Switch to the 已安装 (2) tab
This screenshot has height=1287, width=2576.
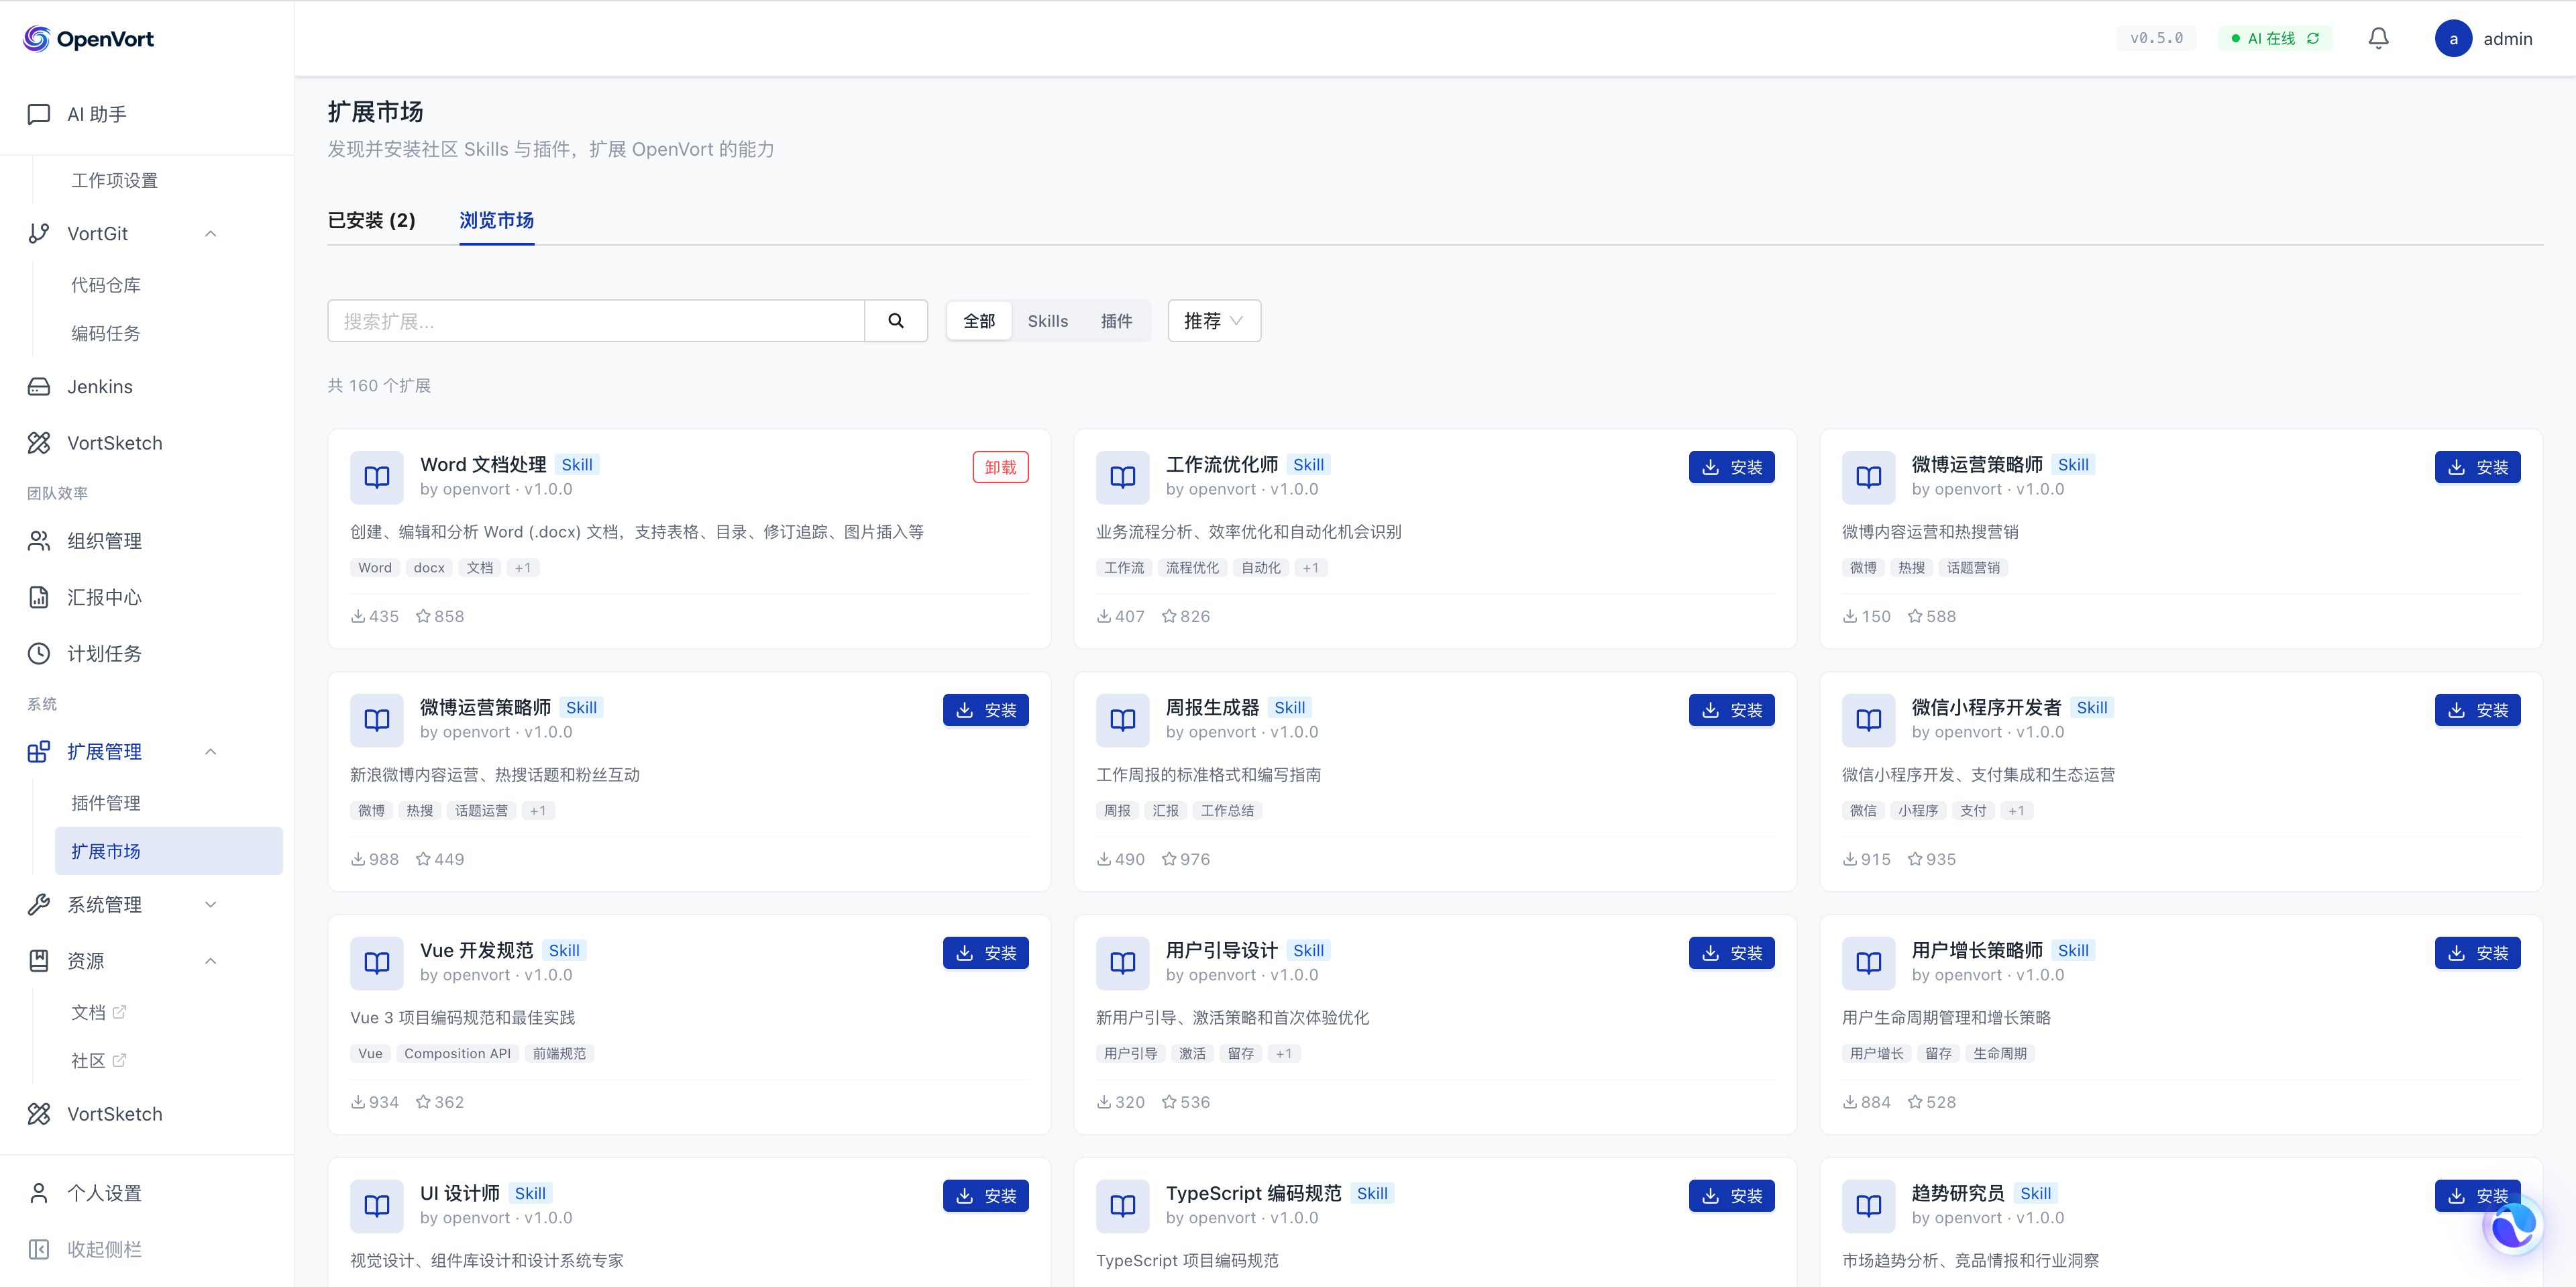pyautogui.click(x=371, y=220)
